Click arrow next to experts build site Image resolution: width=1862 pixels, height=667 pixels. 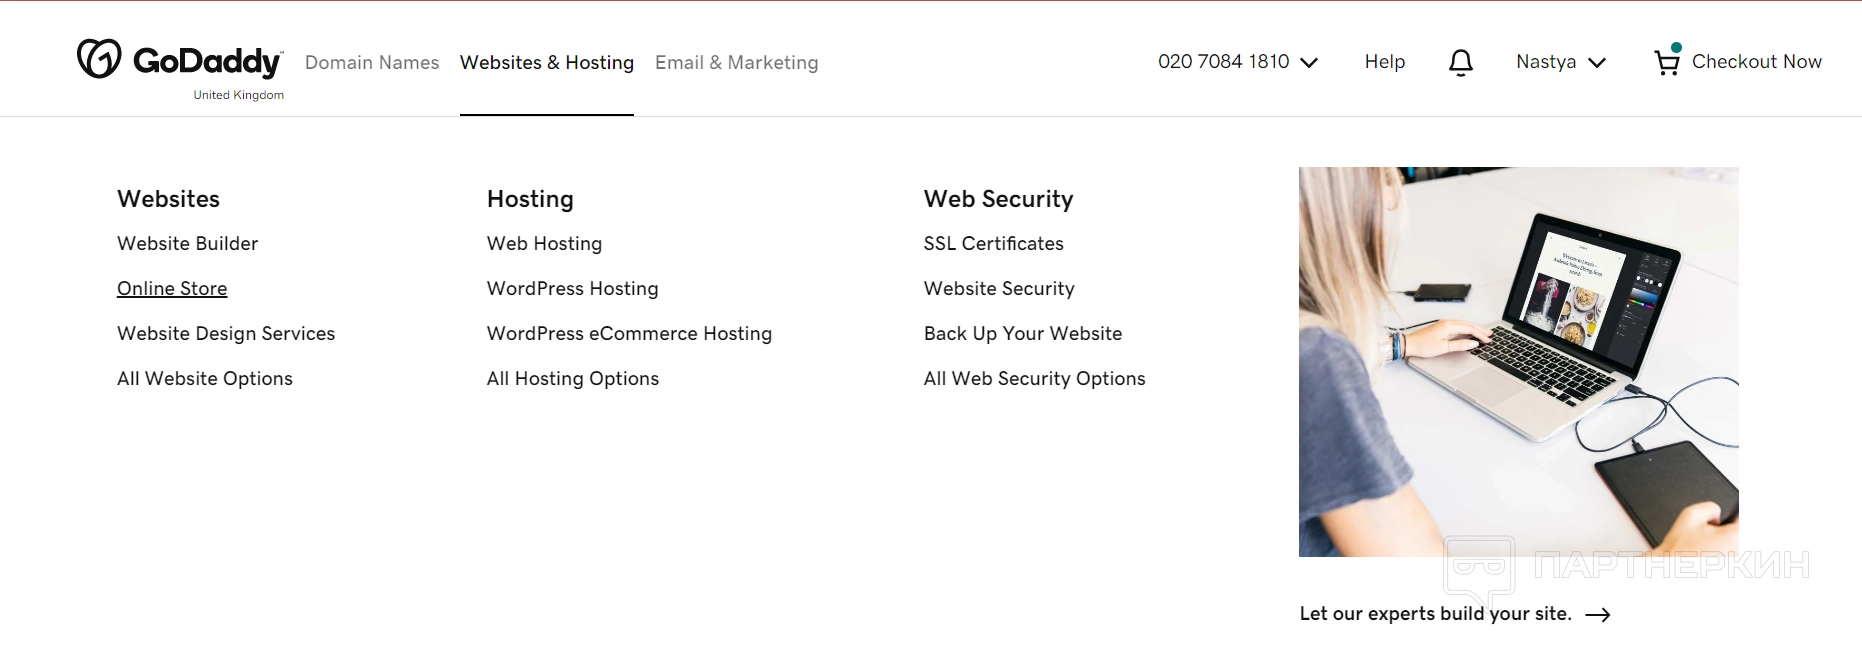pos(1597,615)
